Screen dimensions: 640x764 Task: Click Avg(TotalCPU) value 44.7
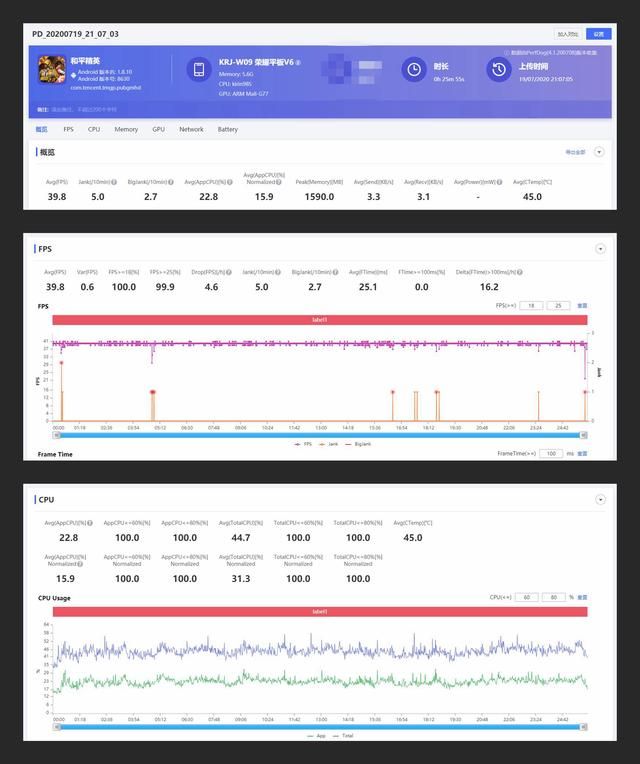point(241,538)
